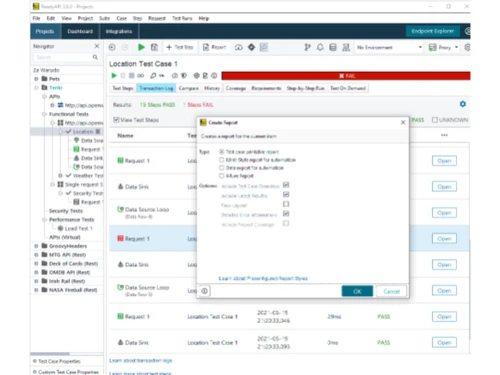Select the Data export for automation radio button

click(x=221, y=168)
